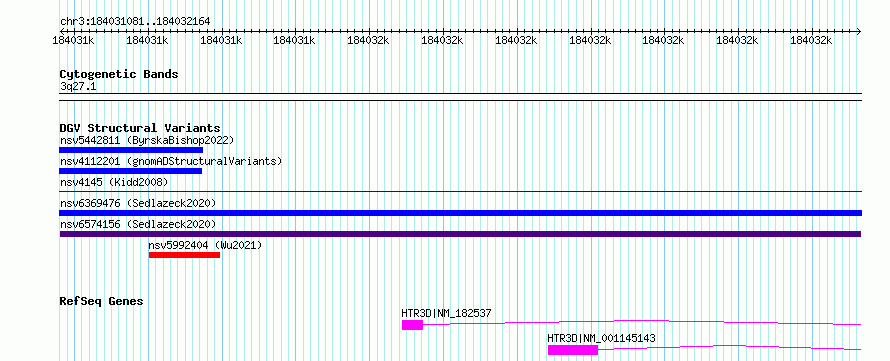890x361 pixels.
Task: Open variant nsv5992404 (Wu2021) label
Action: [x=205, y=245]
